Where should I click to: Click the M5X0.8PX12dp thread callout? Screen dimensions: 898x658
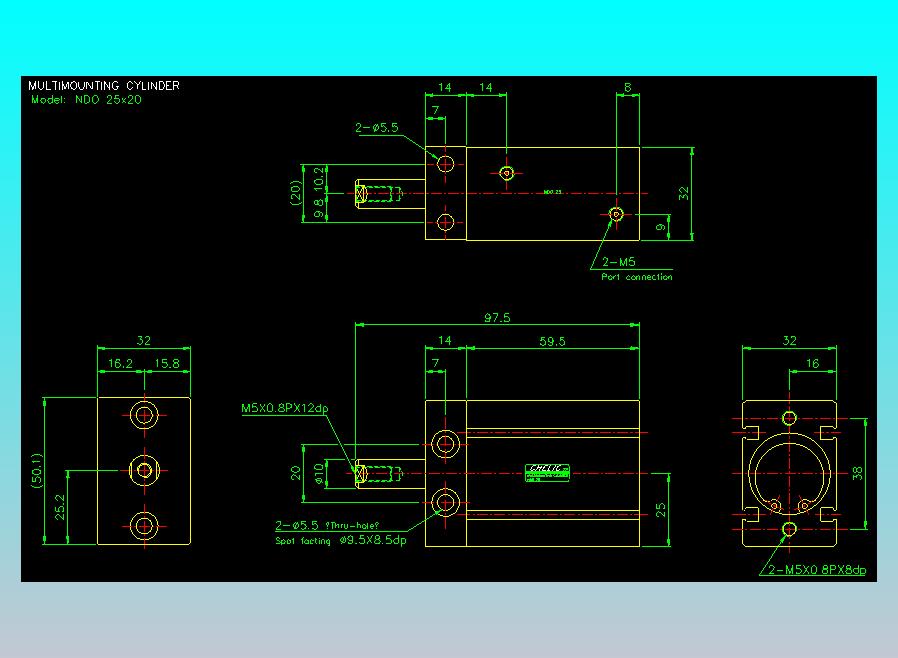[285, 408]
